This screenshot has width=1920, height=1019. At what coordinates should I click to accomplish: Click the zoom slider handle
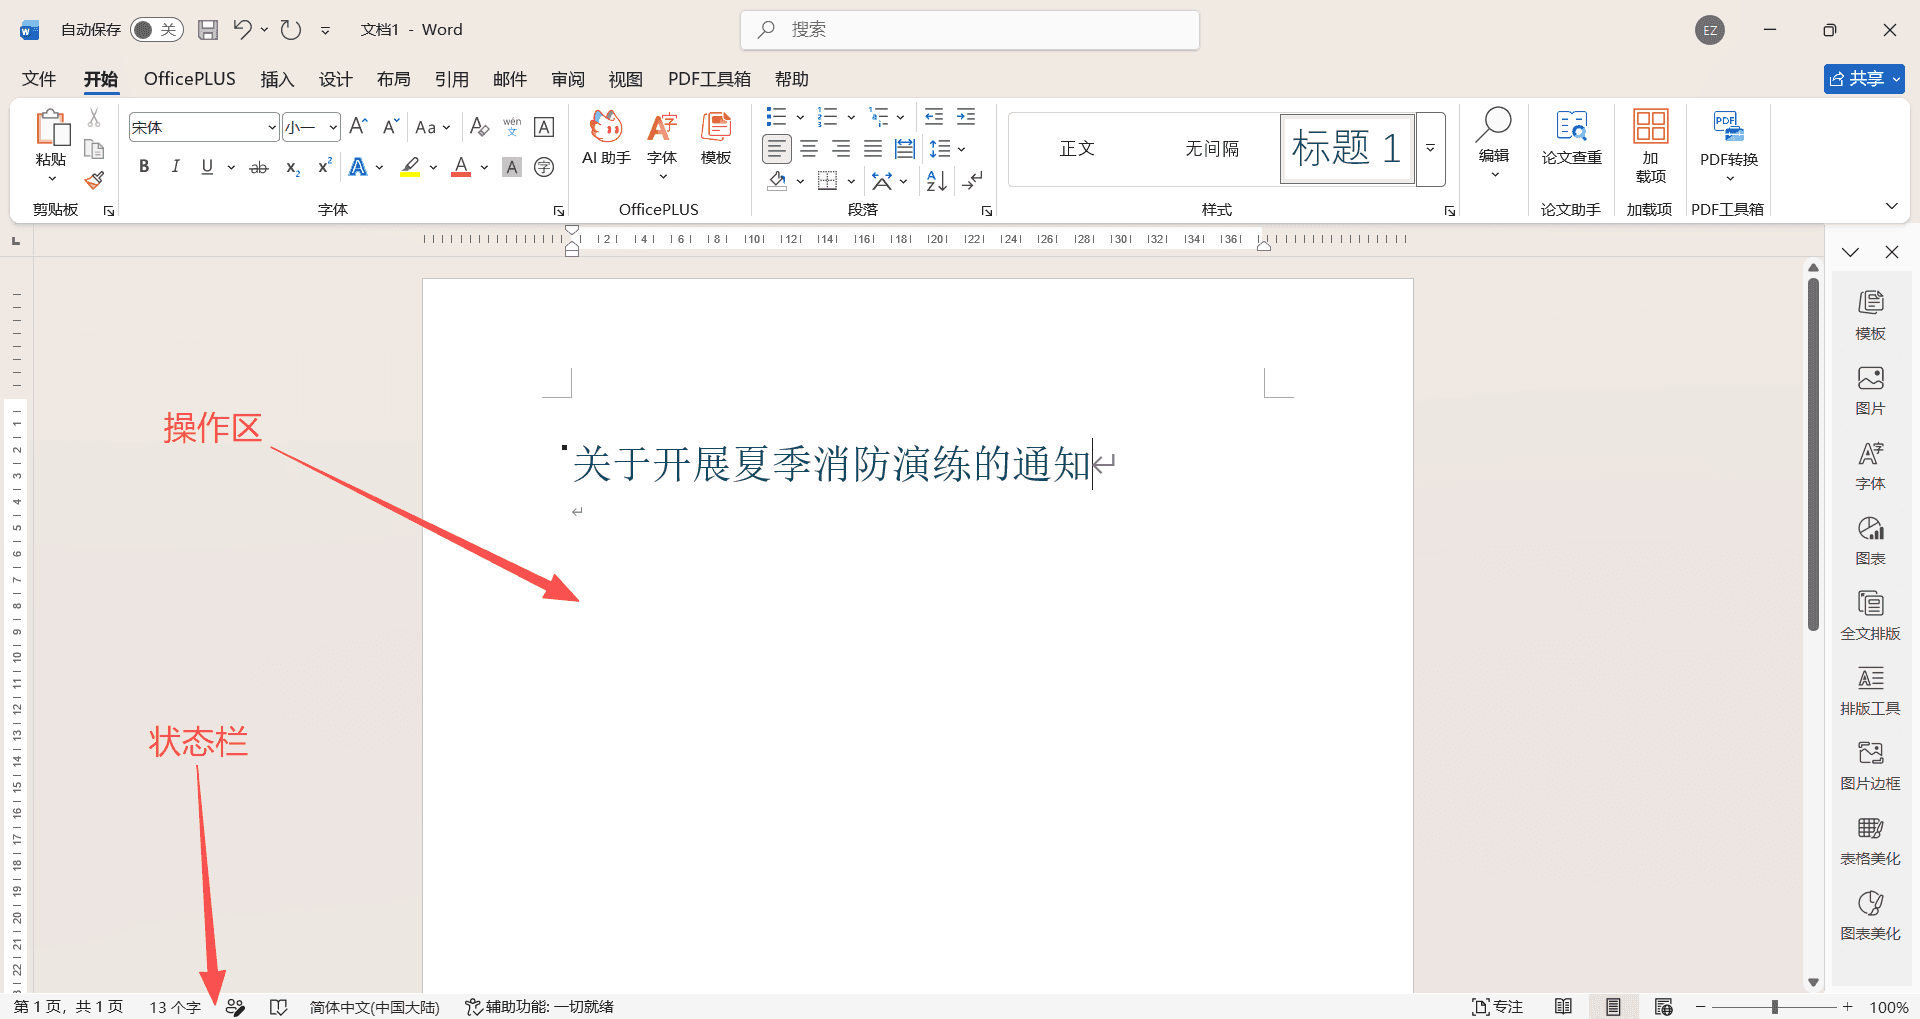[1775, 1007]
